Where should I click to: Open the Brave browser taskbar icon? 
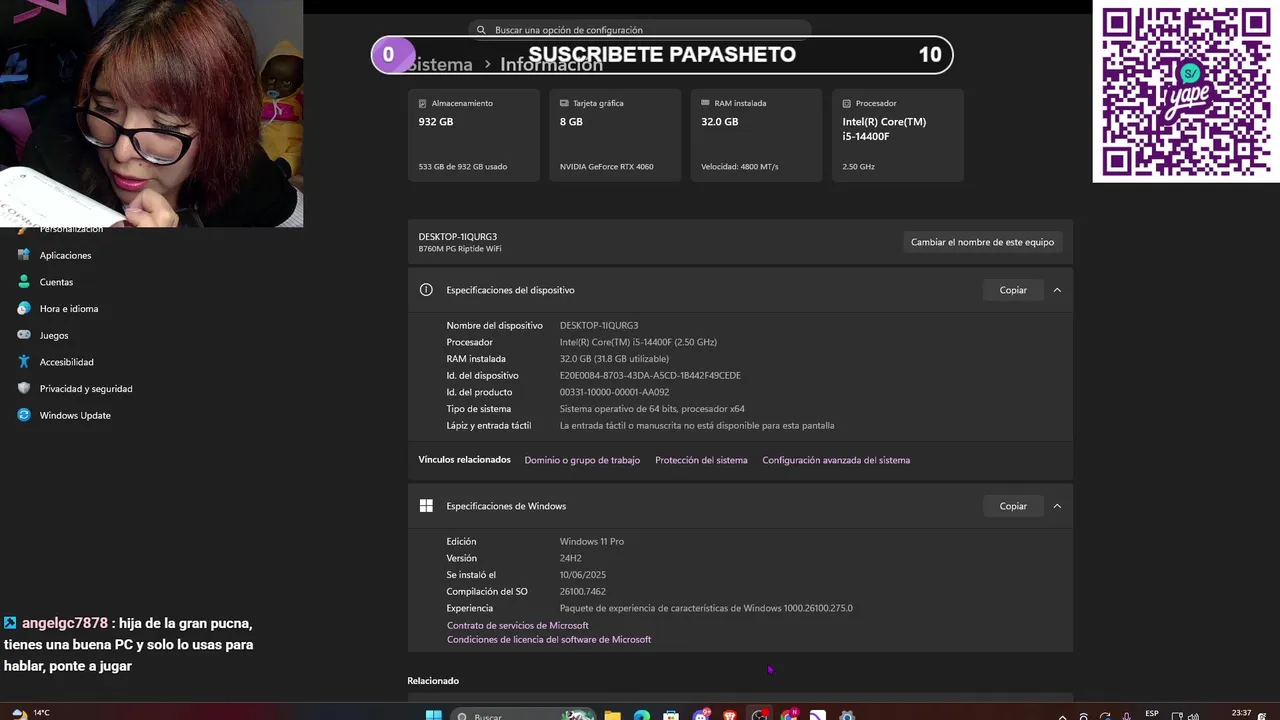tap(730, 714)
